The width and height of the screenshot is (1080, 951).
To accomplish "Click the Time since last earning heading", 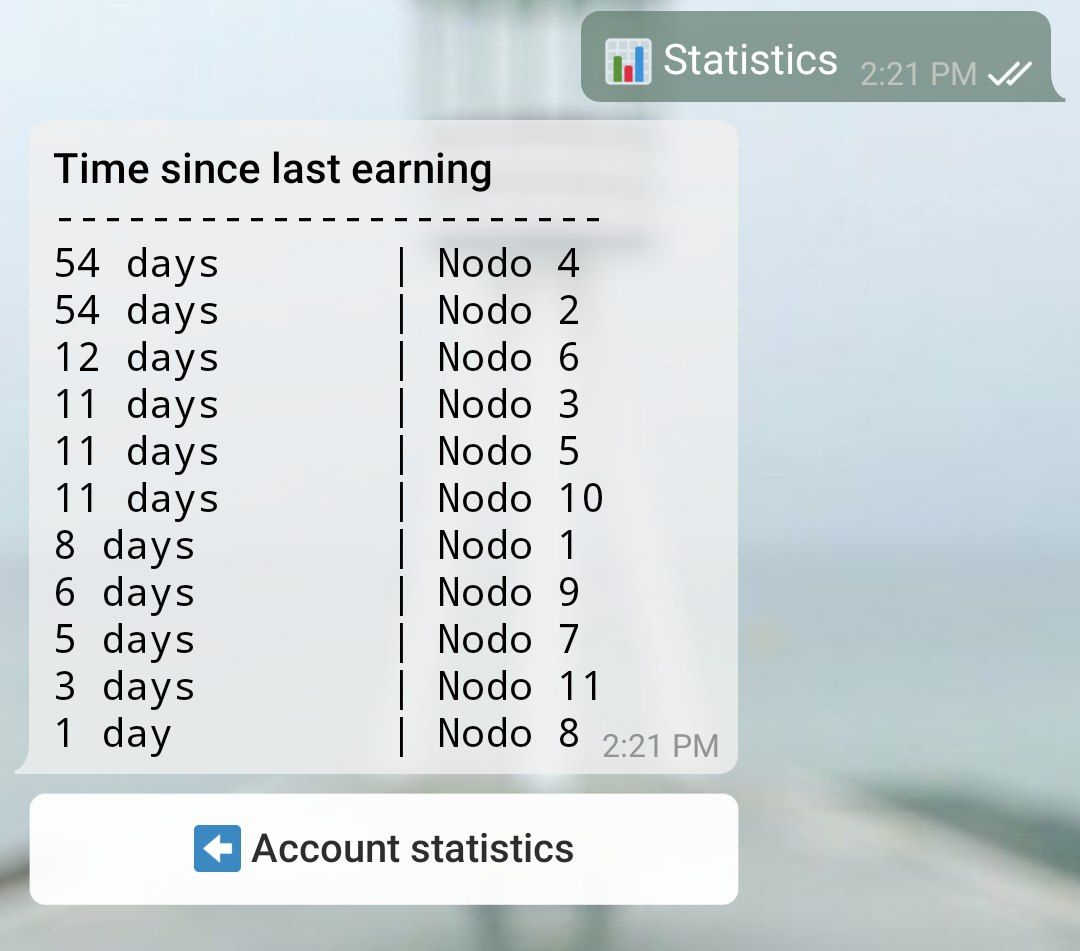I will [273, 169].
